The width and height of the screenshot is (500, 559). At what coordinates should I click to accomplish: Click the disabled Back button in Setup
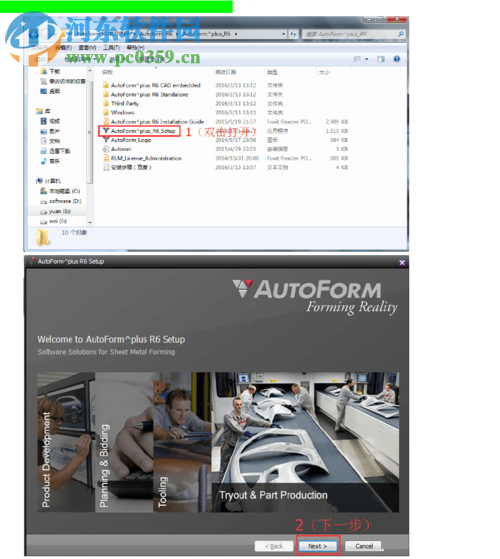pos(274,546)
